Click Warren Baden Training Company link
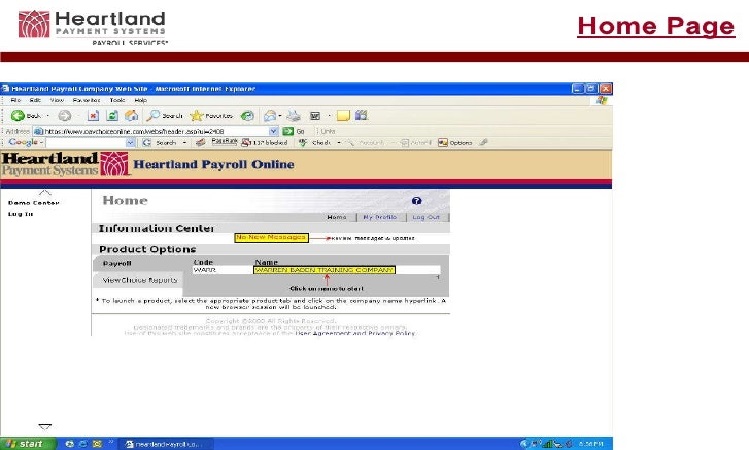Viewport: 749px width, 450px height. [324, 270]
